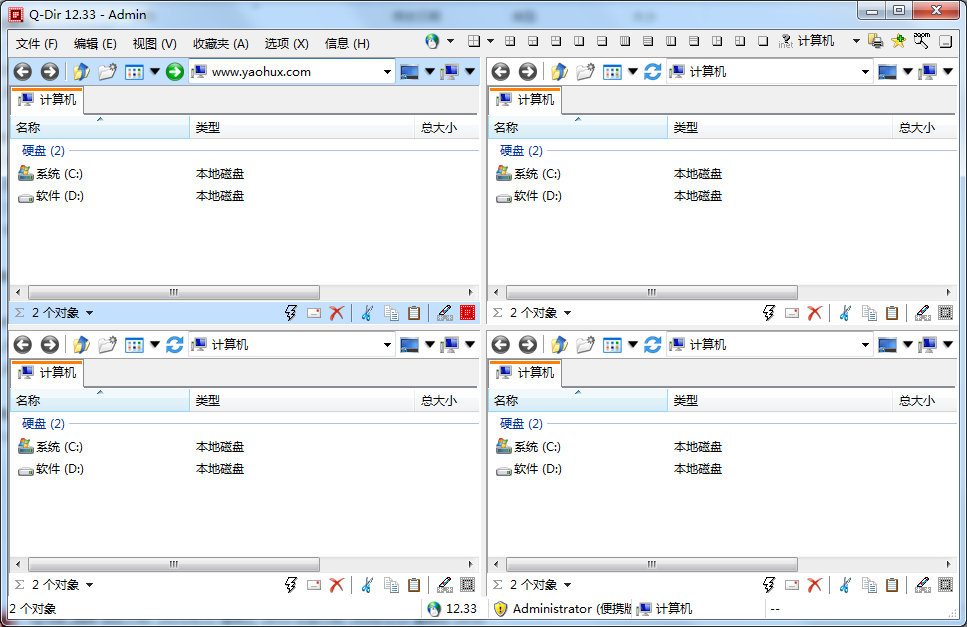Viewport: 967px width, 627px height.
Task: Open the view mode dropdown arrow in bottom-right pane
Action: pos(633,345)
